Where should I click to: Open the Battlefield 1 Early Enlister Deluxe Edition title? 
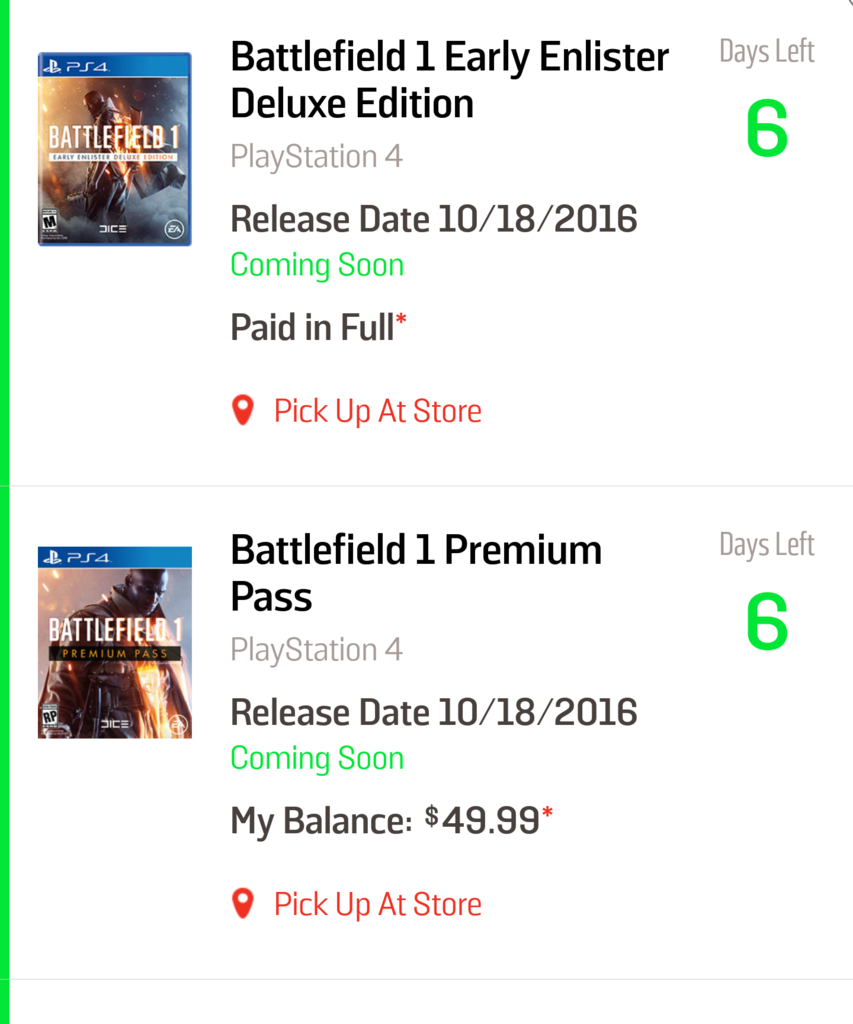(x=449, y=81)
